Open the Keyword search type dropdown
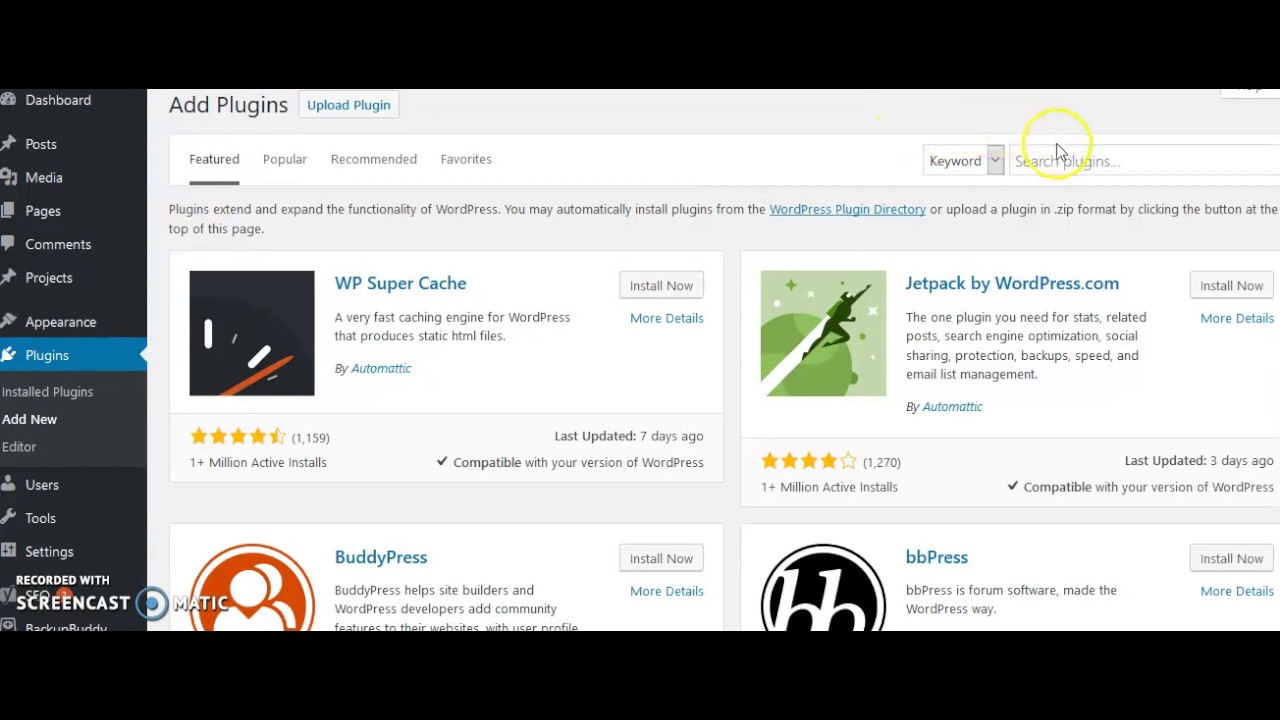 pos(963,160)
